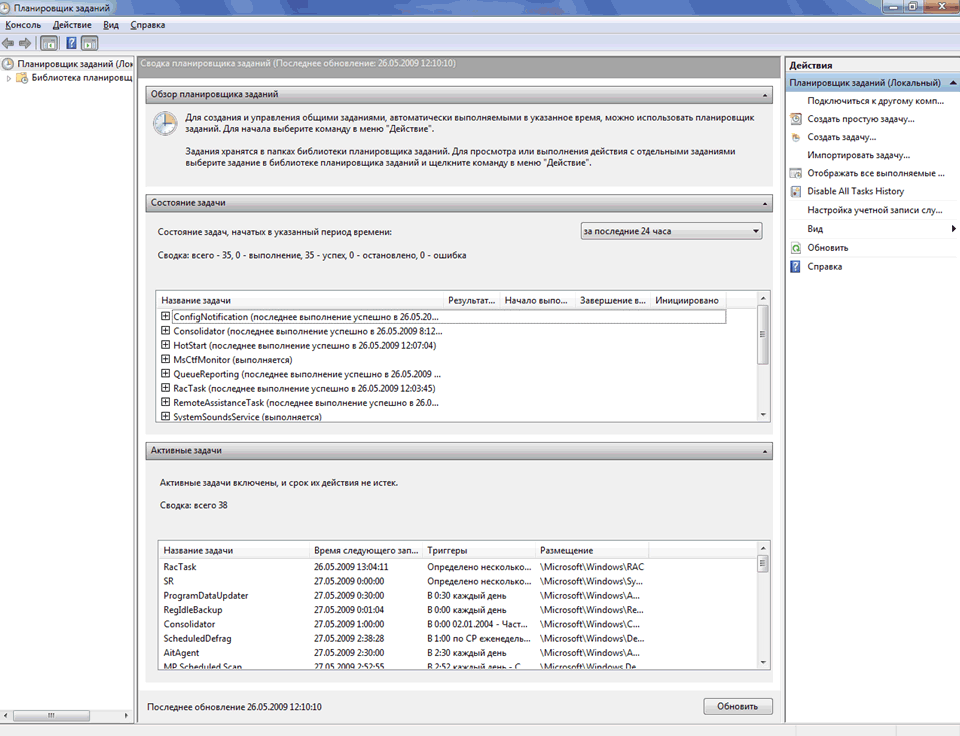Click the Disable All Tasks History icon
Screen dimensions: 960x736
click(796, 191)
